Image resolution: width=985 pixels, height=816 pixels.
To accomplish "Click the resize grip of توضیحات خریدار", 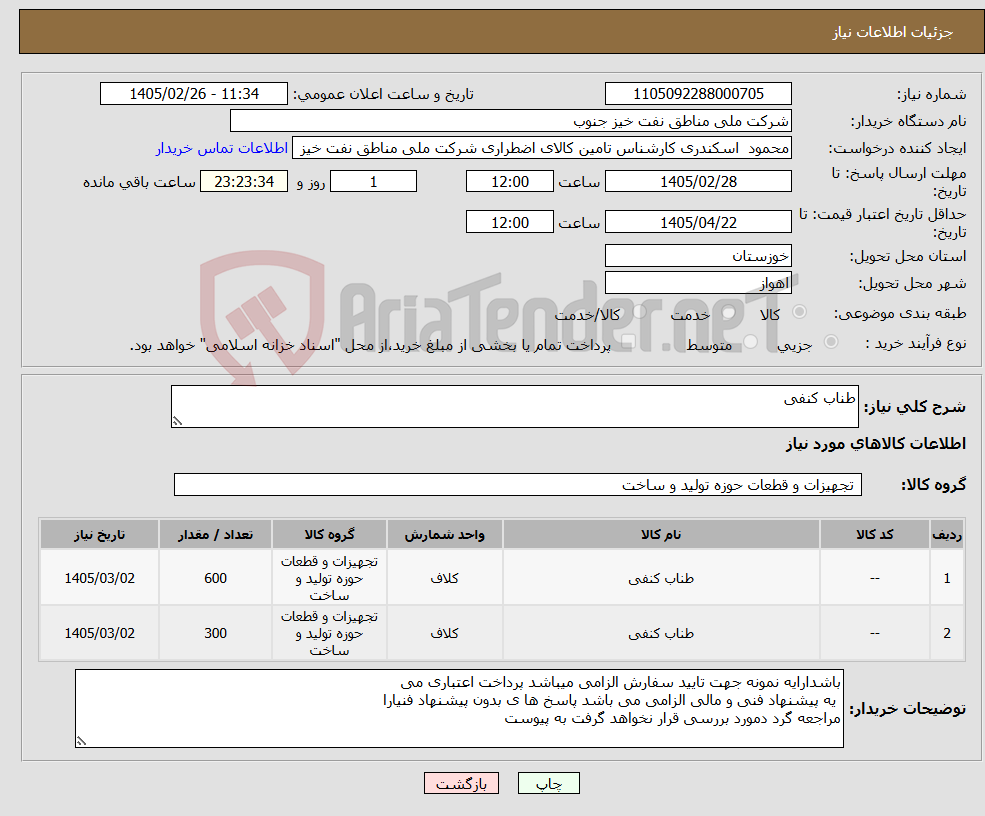I will (x=81, y=741).
